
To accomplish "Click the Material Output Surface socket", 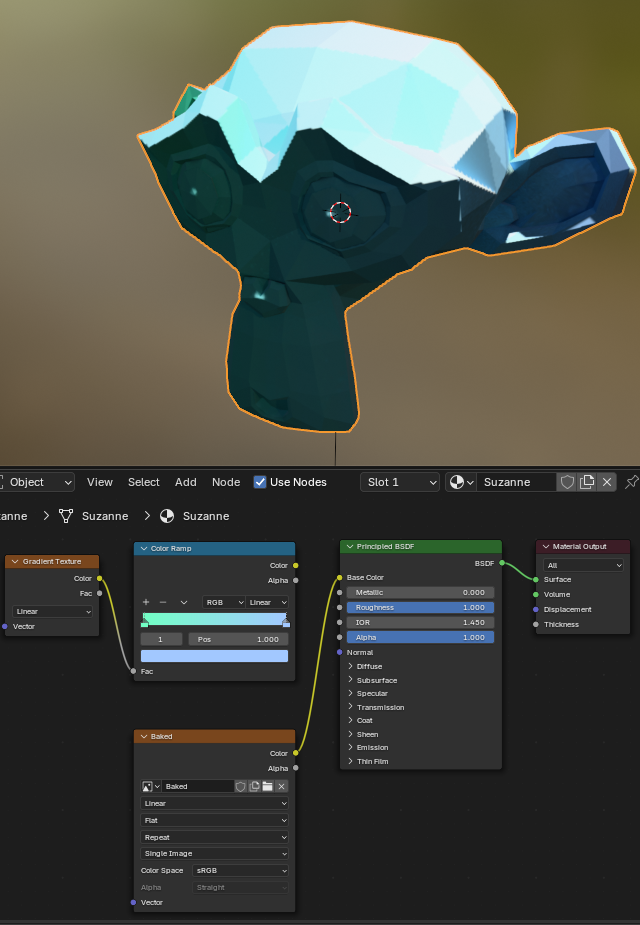I will click(x=536, y=579).
